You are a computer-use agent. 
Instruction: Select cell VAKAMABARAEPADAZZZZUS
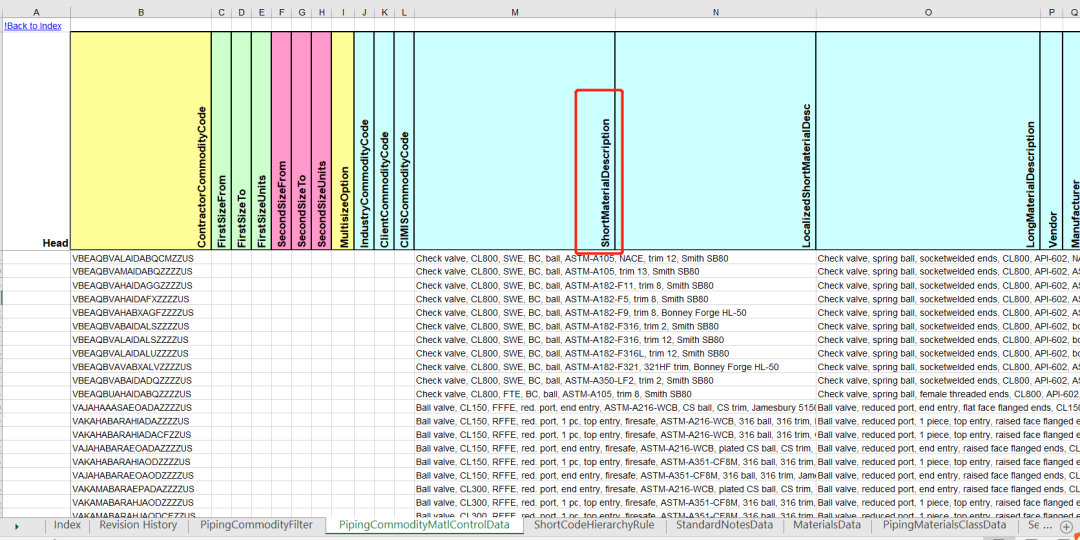point(141,488)
